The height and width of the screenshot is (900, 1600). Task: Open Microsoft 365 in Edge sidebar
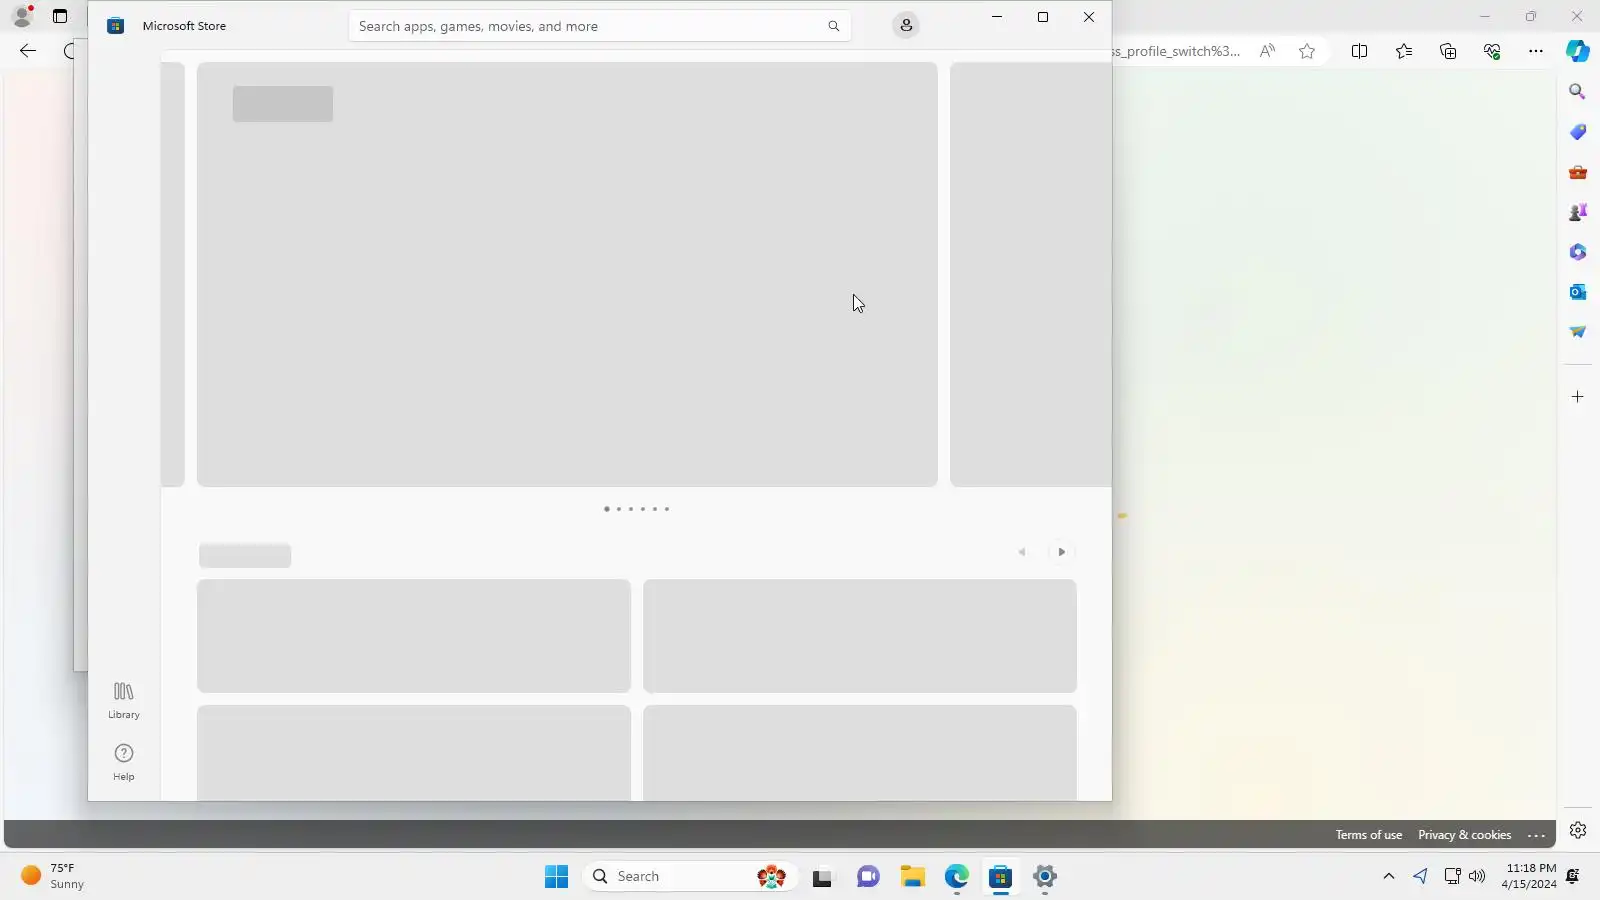click(1578, 252)
